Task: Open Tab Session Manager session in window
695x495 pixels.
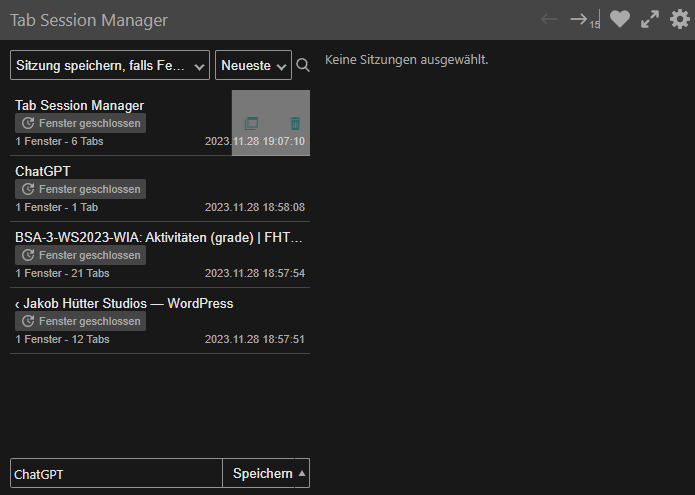Action: tap(252, 123)
